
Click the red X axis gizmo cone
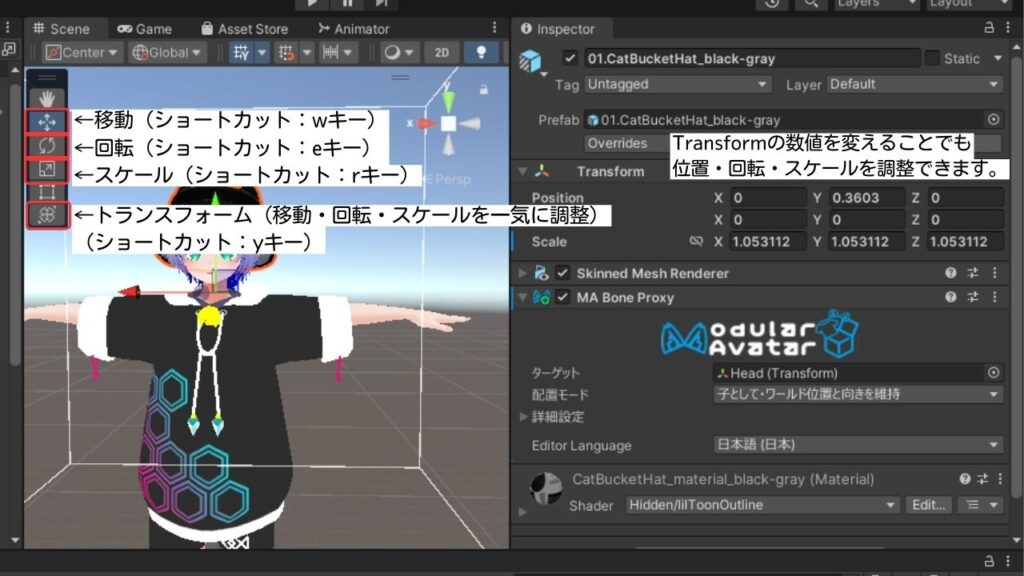click(426, 123)
